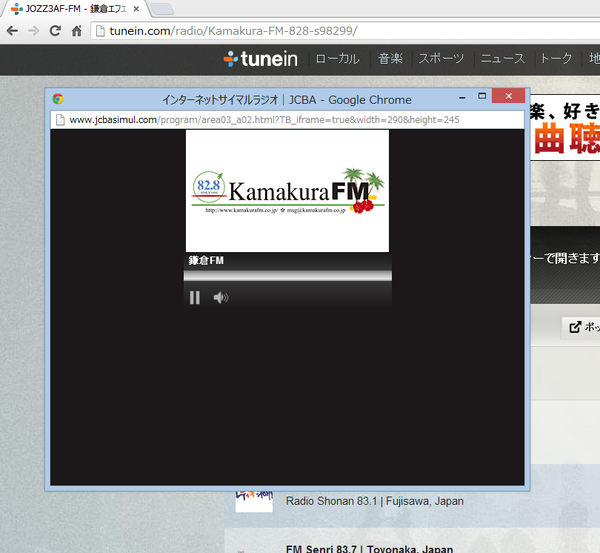The image size is (600, 553).
Task: Open the 音楽 menu
Action: pyautogui.click(x=390, y=59)
